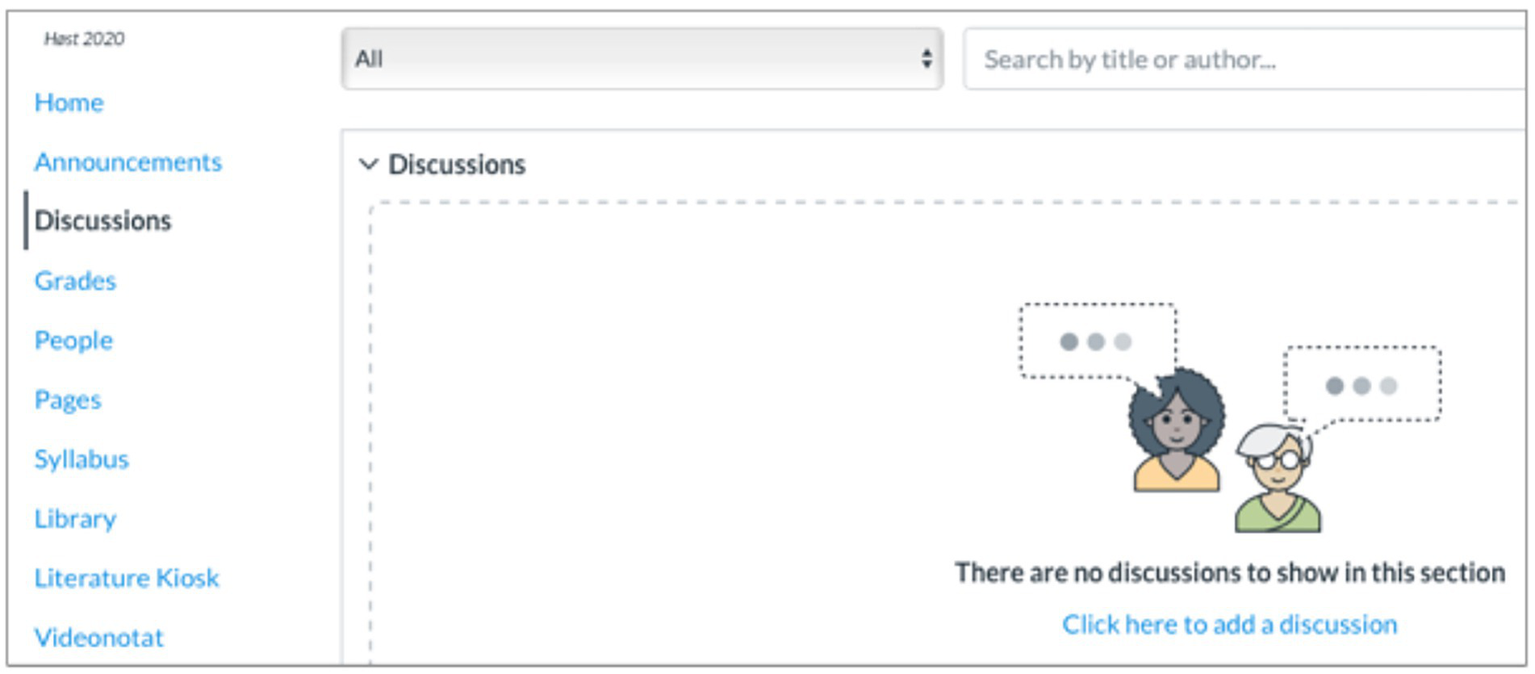Open the Library link
1535x674 pixels.
[x=75, y=519]
